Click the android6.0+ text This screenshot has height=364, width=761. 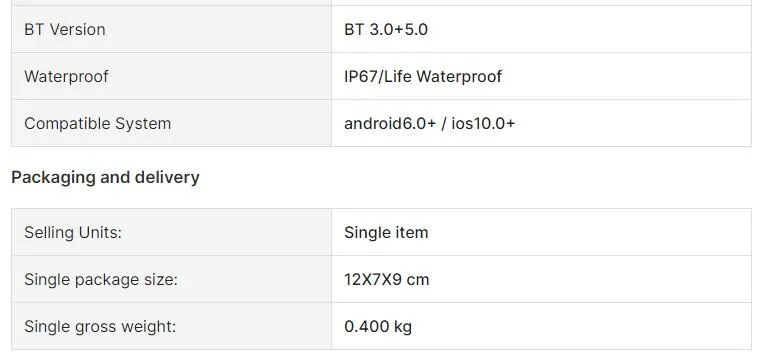[x=390, y=123]
